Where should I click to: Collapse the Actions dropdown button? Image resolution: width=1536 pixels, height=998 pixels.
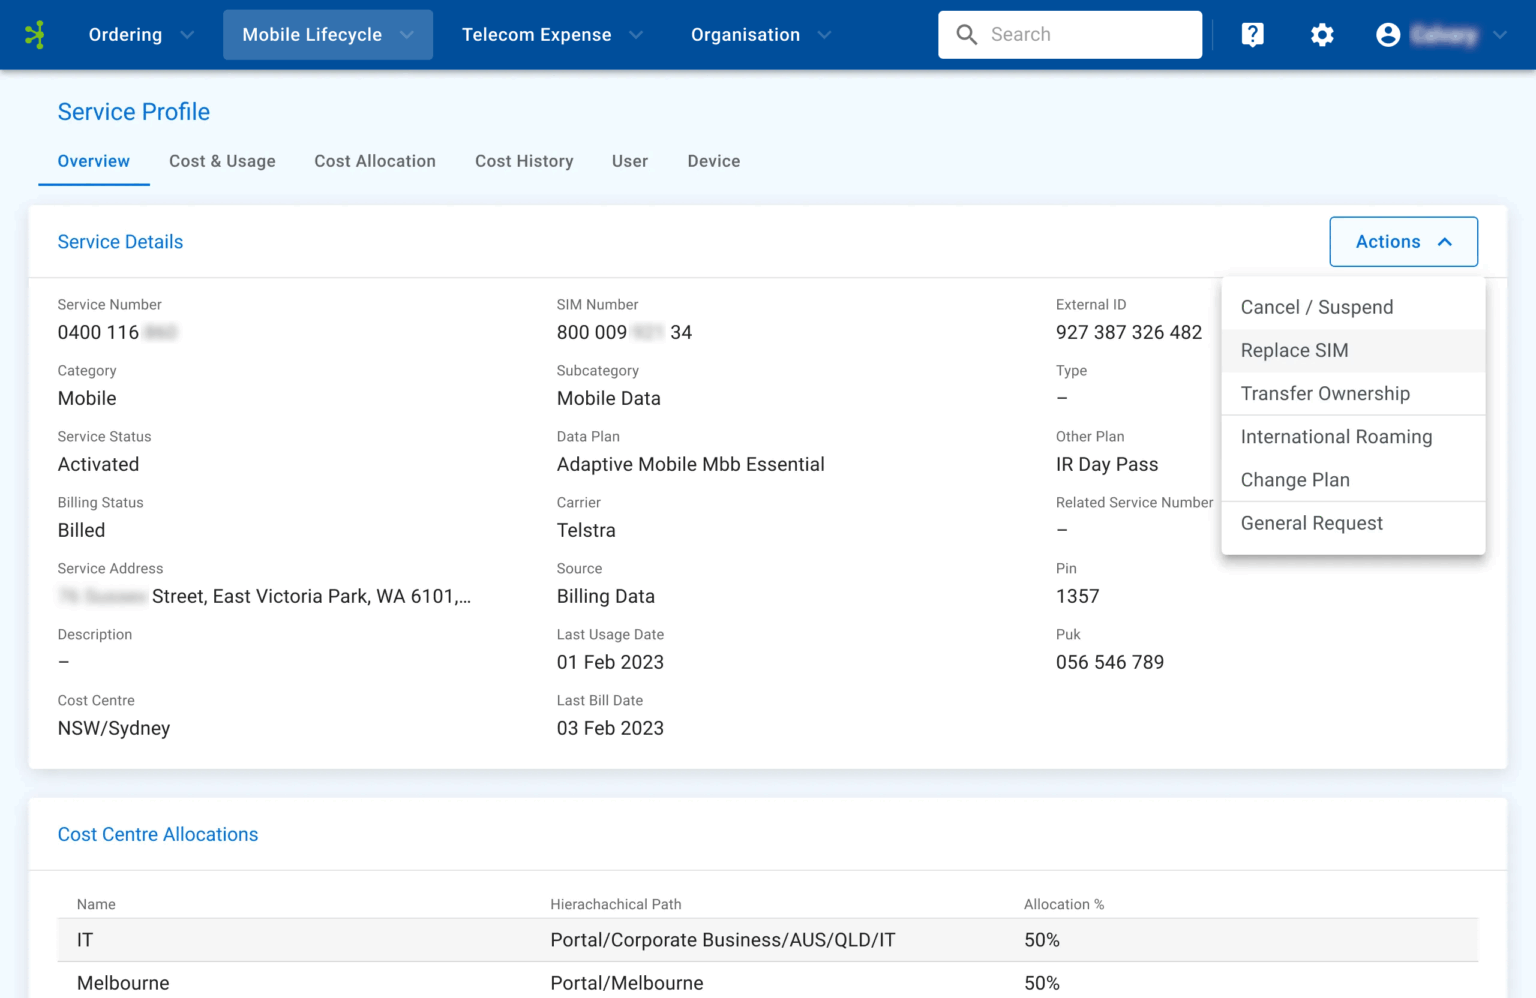(x=1403, y=242)
